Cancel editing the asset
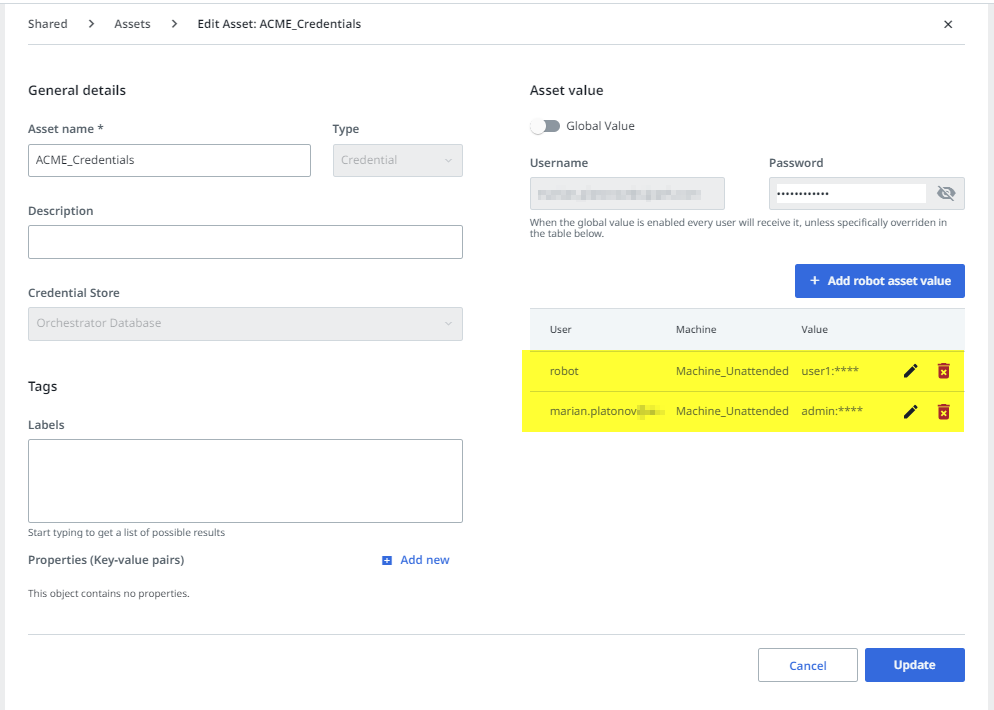Screen dimensions: 994x710 pos(807,664)
